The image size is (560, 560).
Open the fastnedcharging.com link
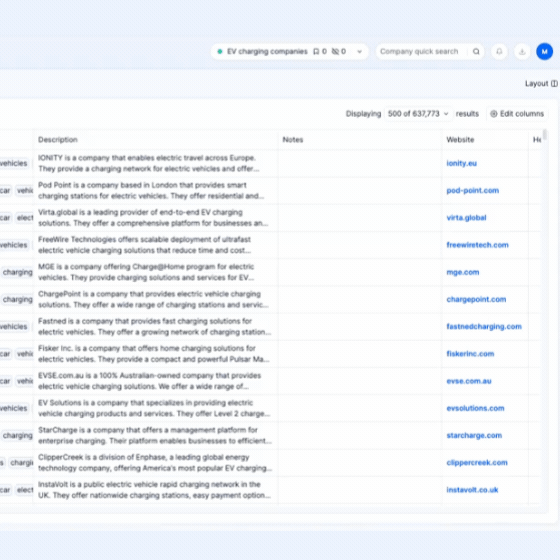click(484, 326)
